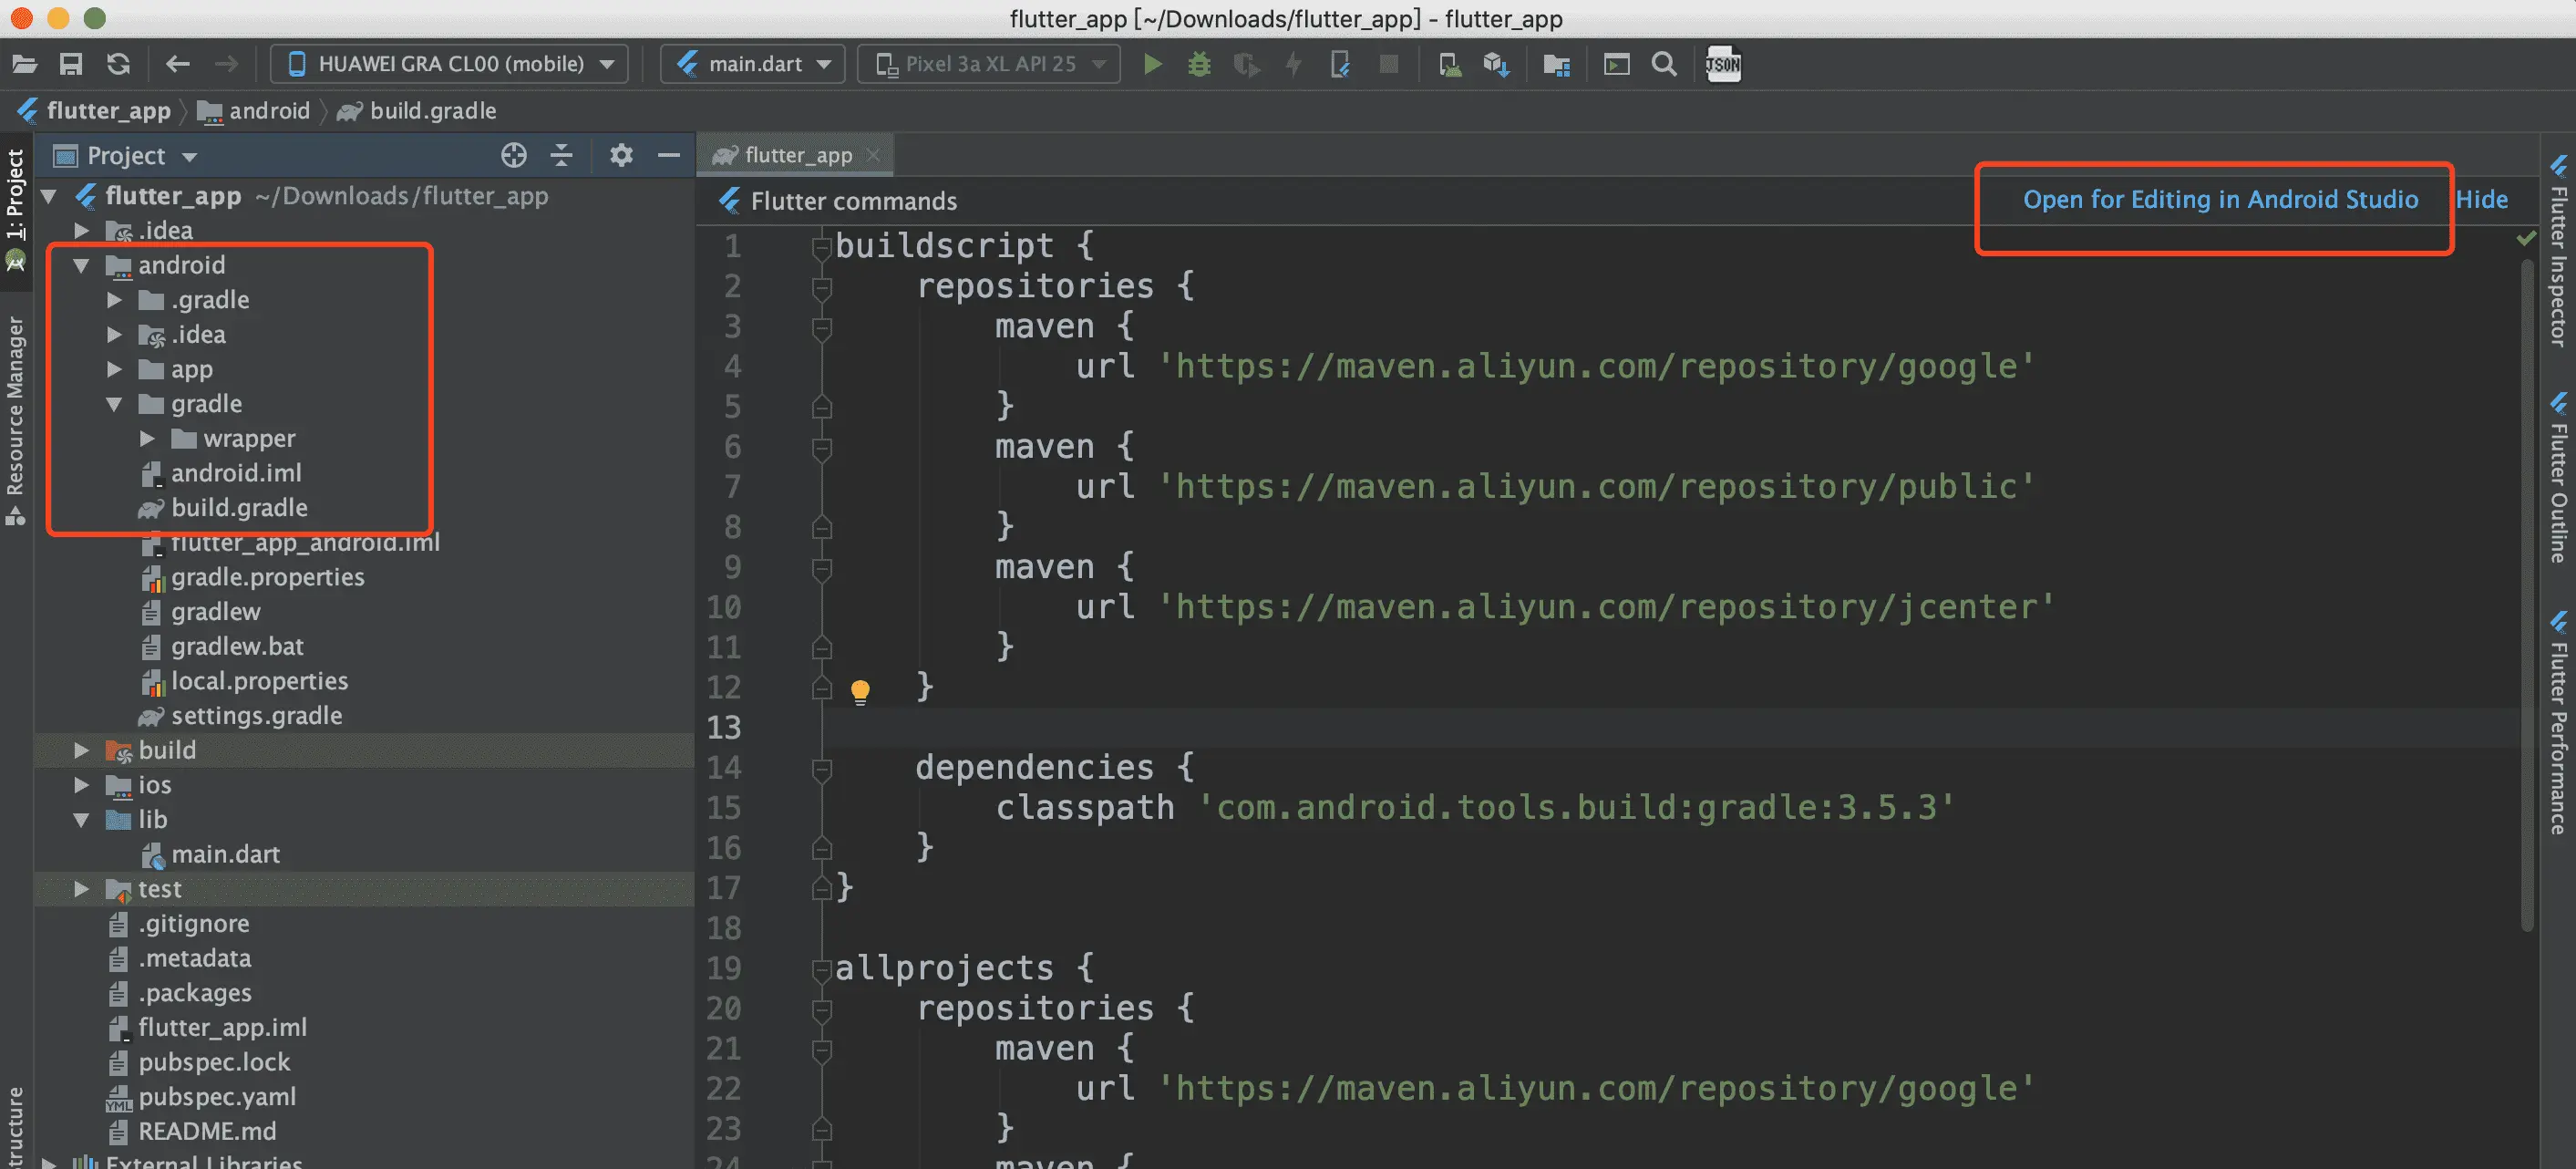Image resolution: width=2576 pixels, height=1169 pixels.
Task: Click the yellow intention lightbulb in editor
Action: 860,690
